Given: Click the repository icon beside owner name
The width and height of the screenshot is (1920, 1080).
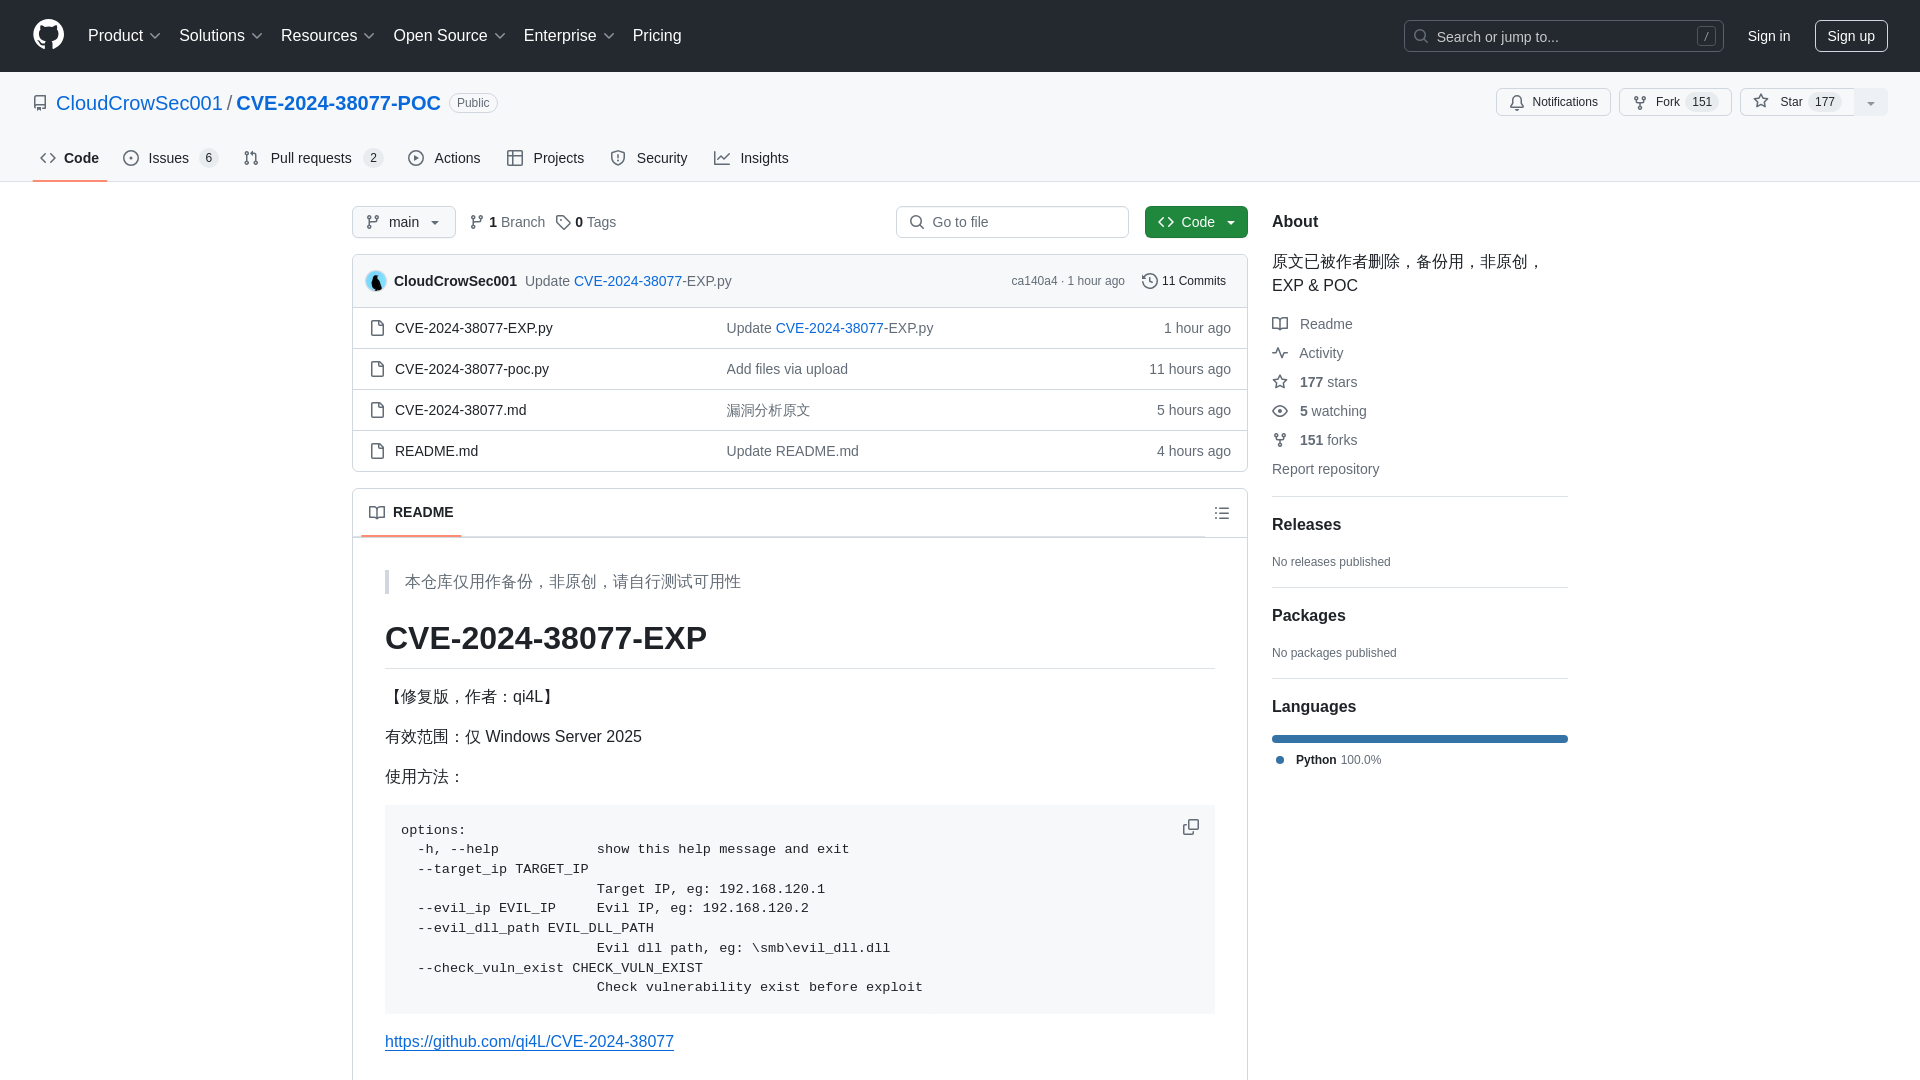Looking at the screenshot, I should point(40,103).
